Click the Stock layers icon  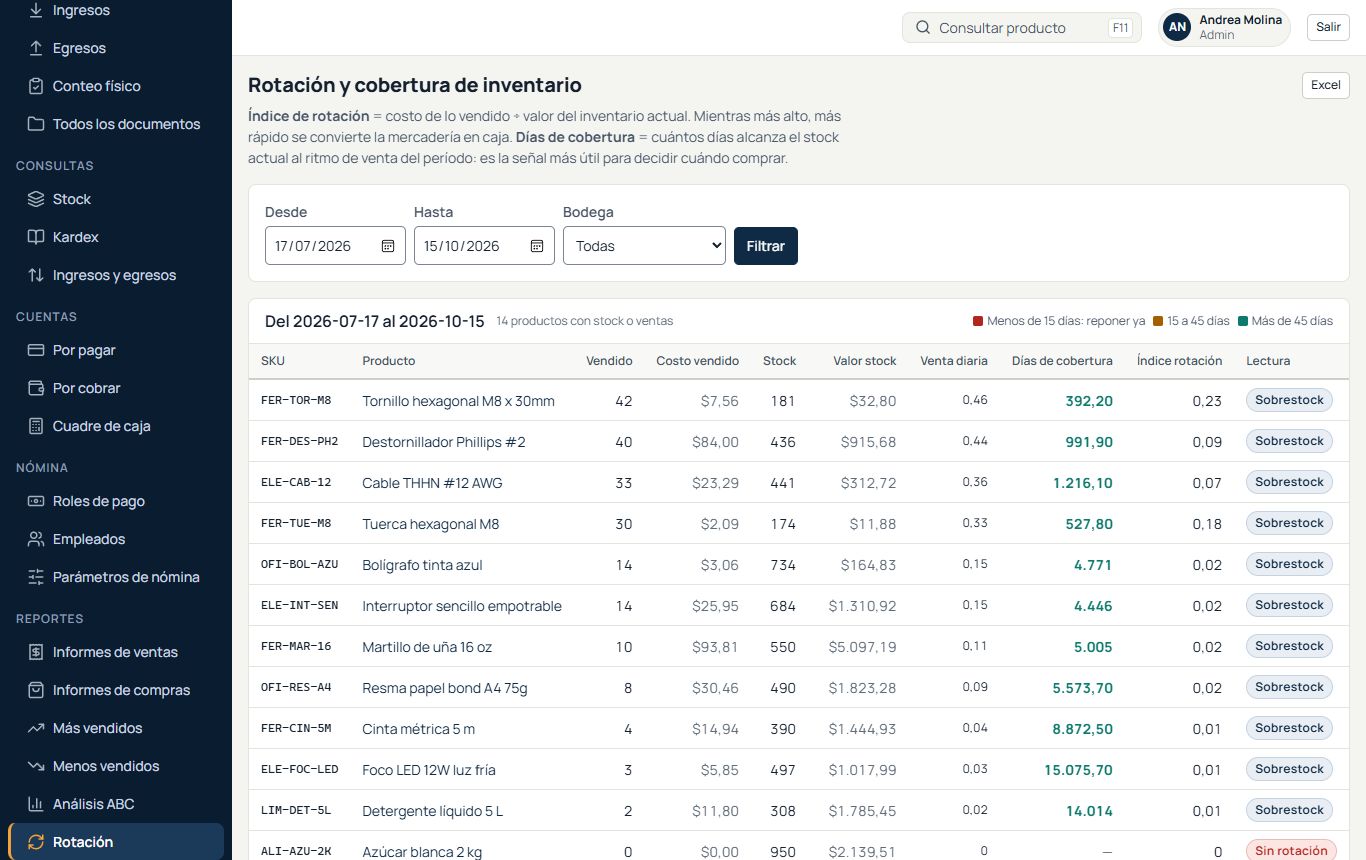[36, 199]
